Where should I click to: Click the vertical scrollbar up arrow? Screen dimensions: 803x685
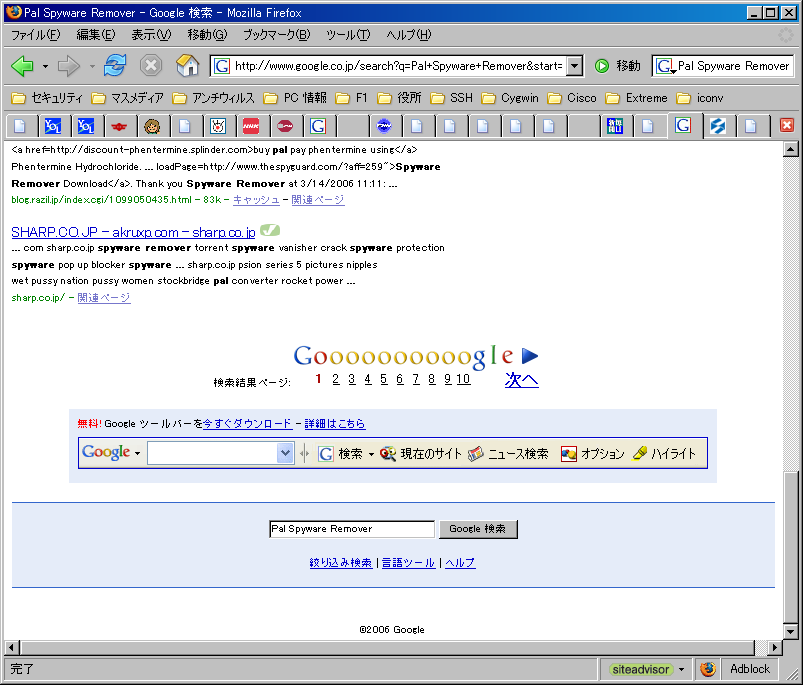point(791,149)
